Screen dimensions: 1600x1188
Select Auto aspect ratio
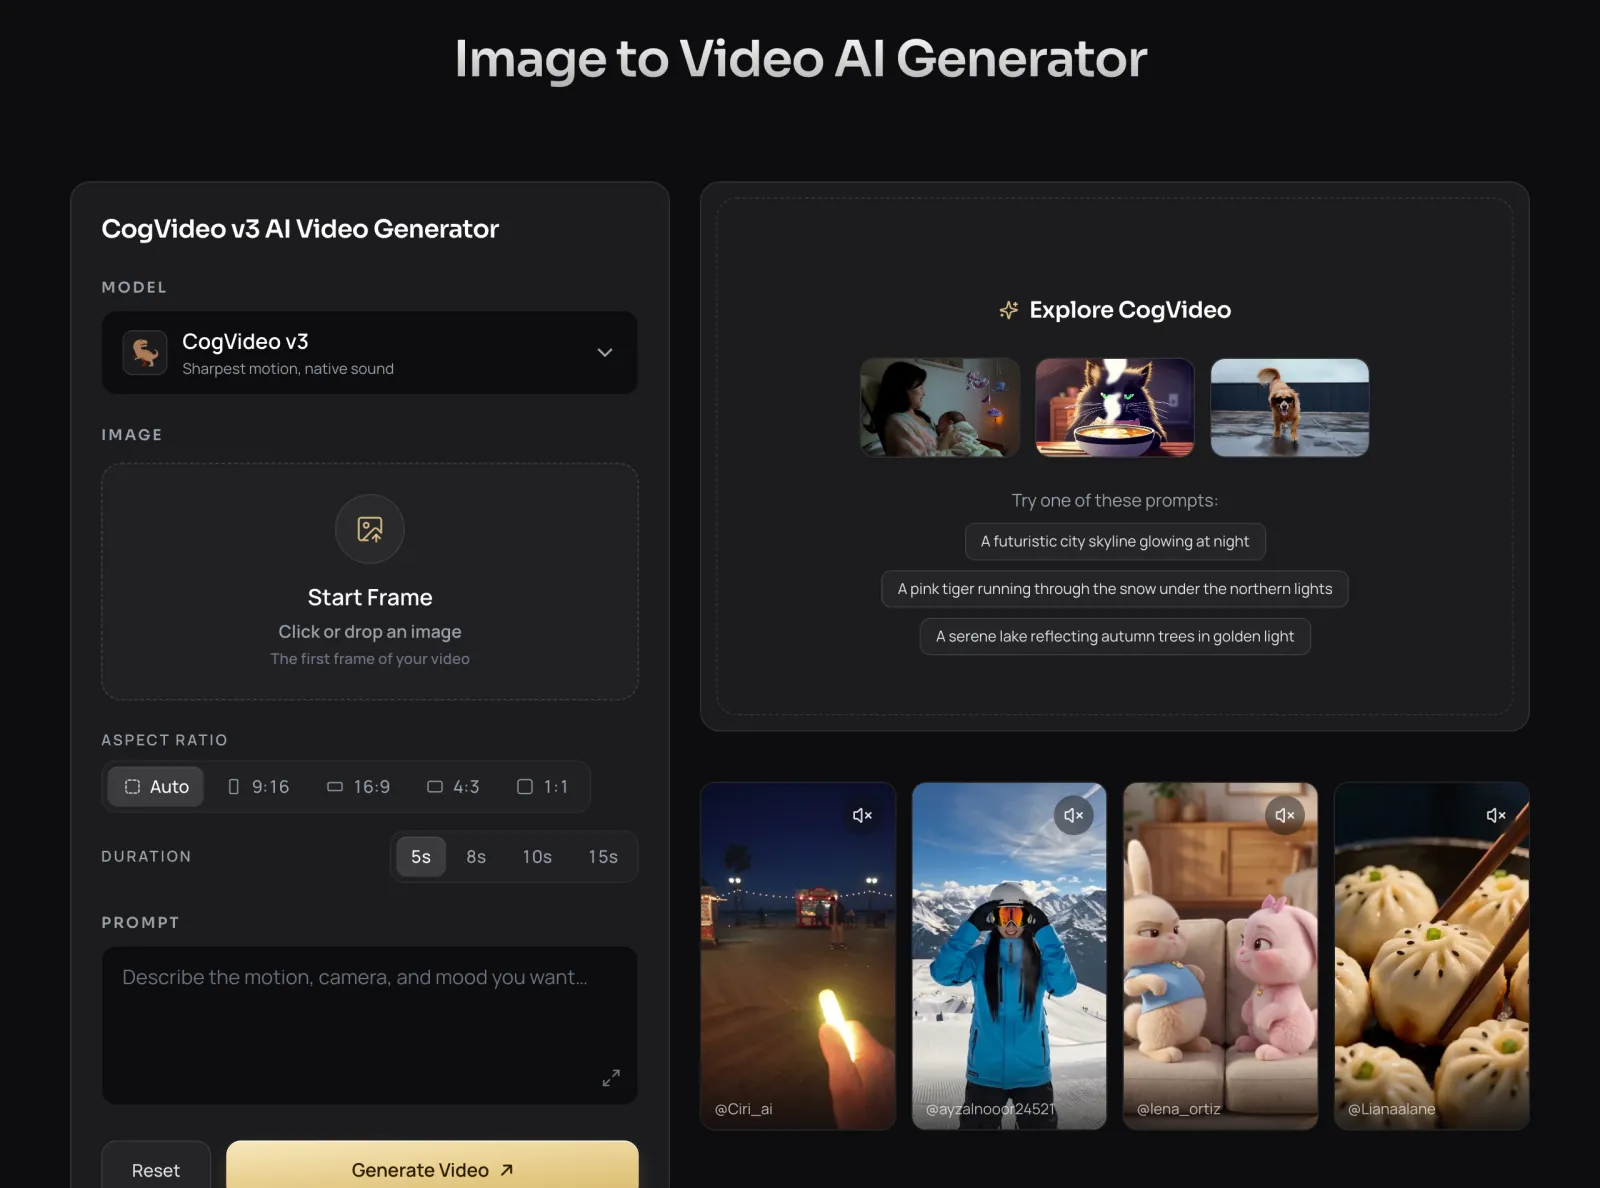[156, 787]
